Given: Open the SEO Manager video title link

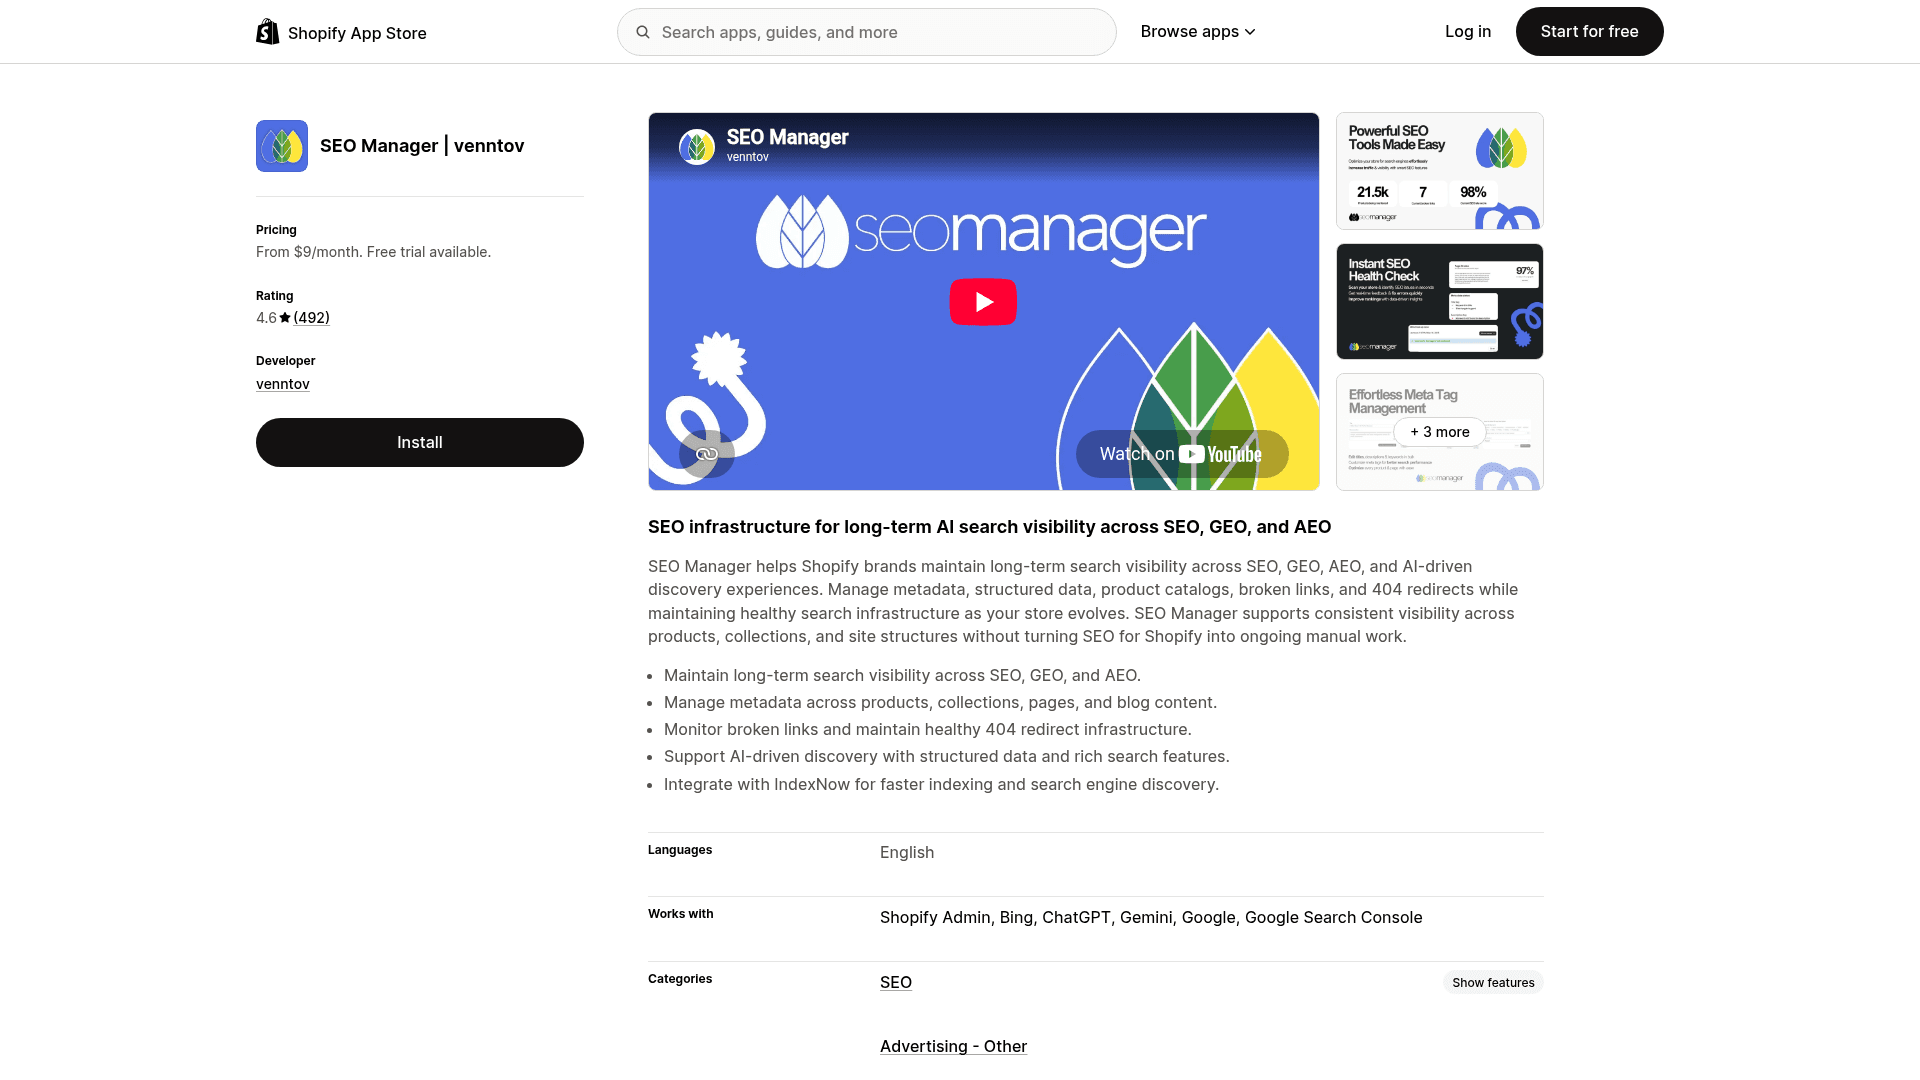Looking at the screenshot, I should (787, 137).
